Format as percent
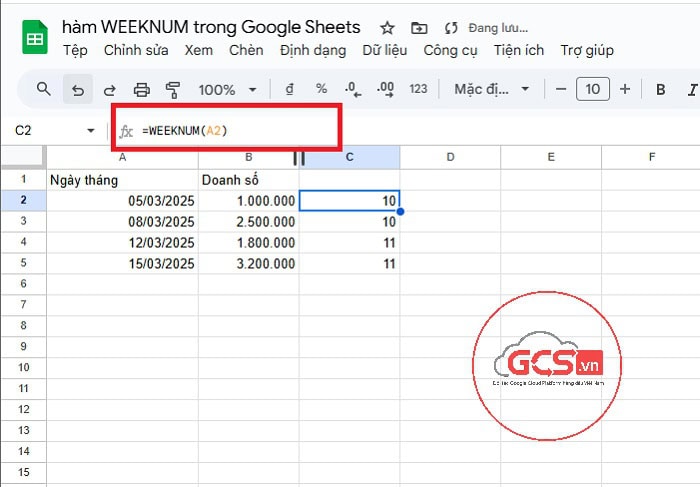Screen dimensions: 700x487 point(321,89)
